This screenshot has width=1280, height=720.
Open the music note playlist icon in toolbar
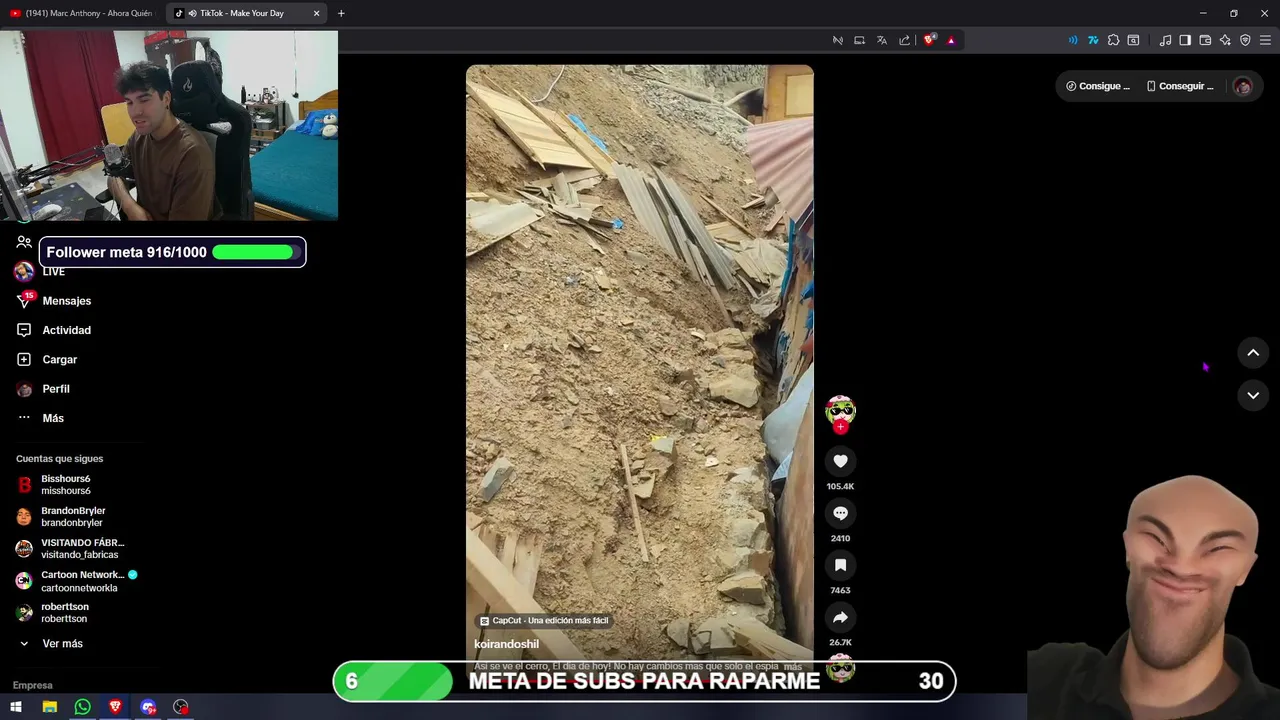[1165, 40]
